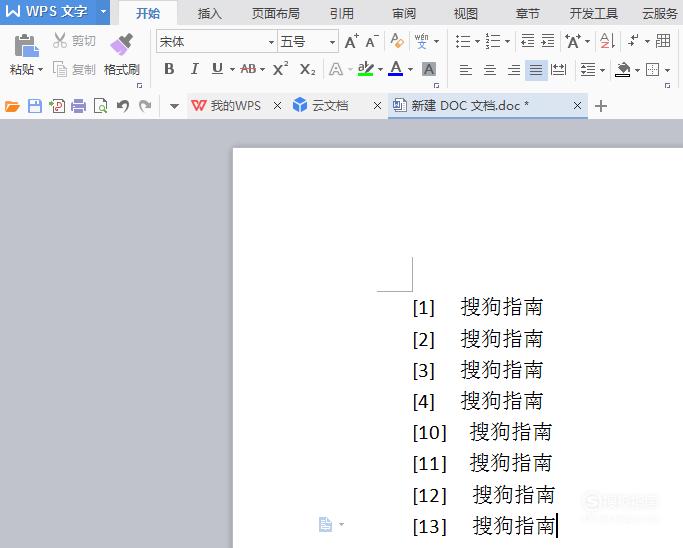This screenshot has height=548, width=683.
Task: Expand the paste options arrow
Action: tap(41, 69)
